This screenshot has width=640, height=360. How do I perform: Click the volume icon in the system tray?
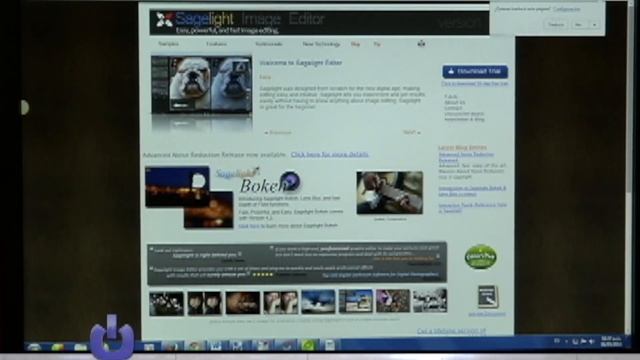pyautogui.click(x=591, y=341)
